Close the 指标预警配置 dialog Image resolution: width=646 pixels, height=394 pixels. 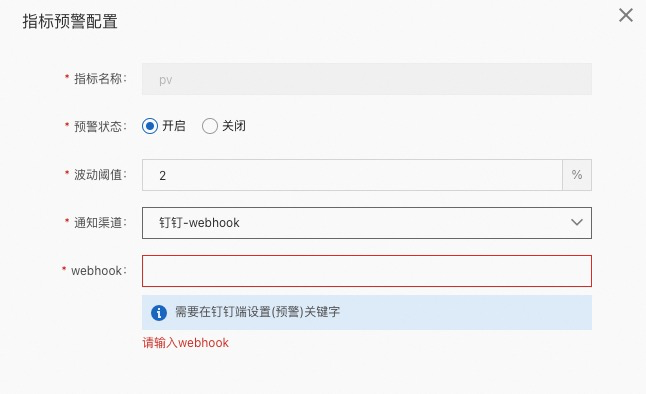click(x=626, y=15)
